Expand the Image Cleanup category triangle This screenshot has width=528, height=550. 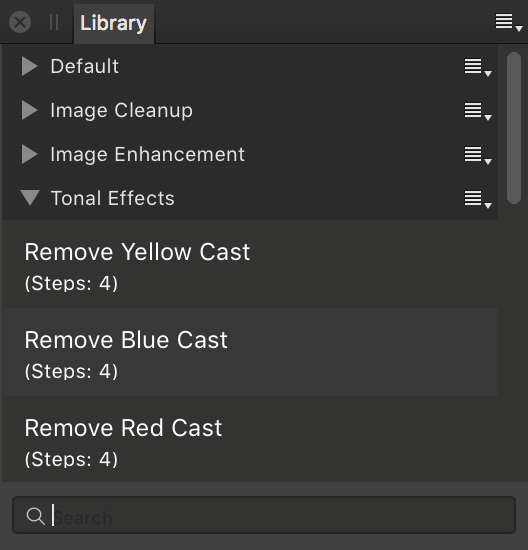tap(29, 110)
